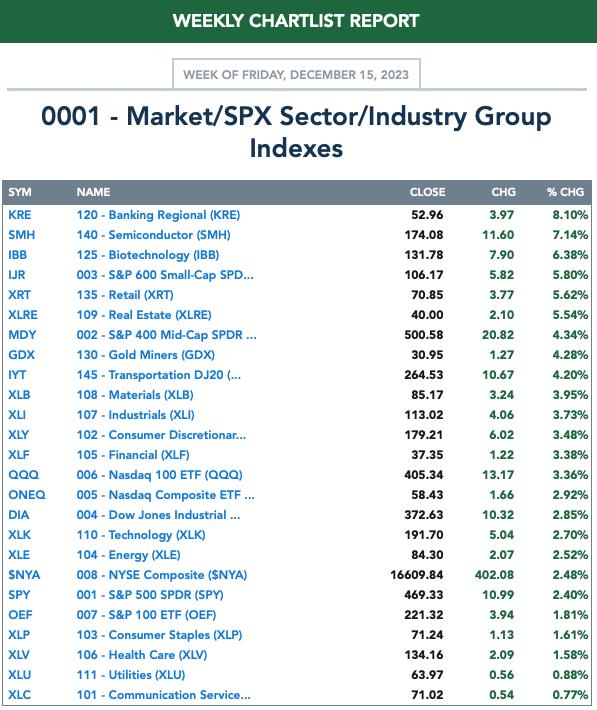Open 109 - Real Estate (XLRE)

144,315
